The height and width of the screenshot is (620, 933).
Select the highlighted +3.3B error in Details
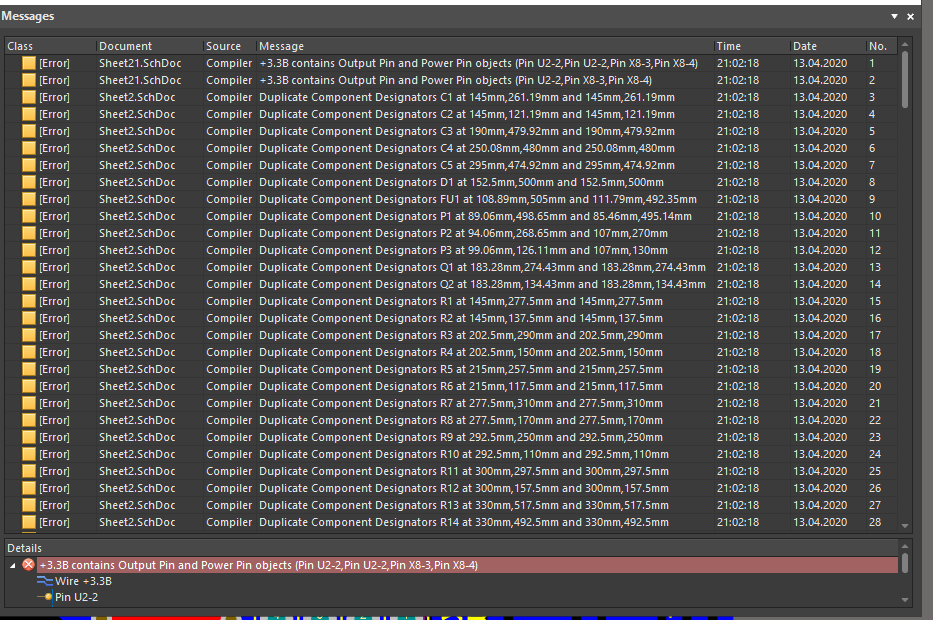coord(467,565)
